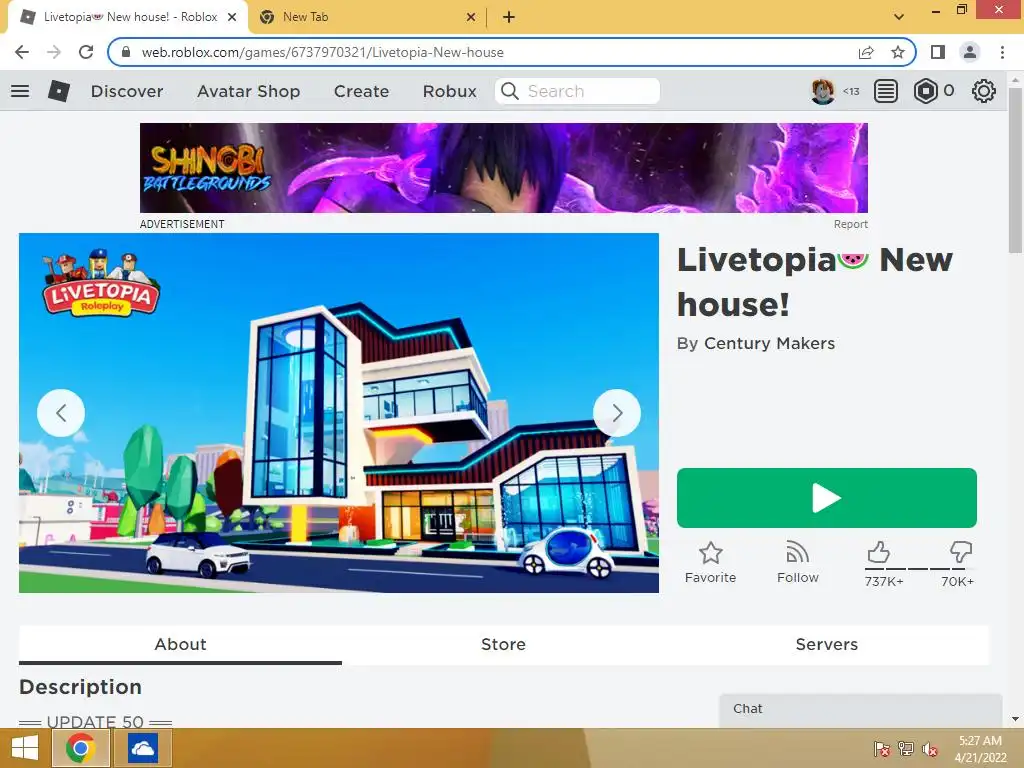
Task: Open the user avatar profile icon
Action: pyautogui.click(x=822, y=91)
